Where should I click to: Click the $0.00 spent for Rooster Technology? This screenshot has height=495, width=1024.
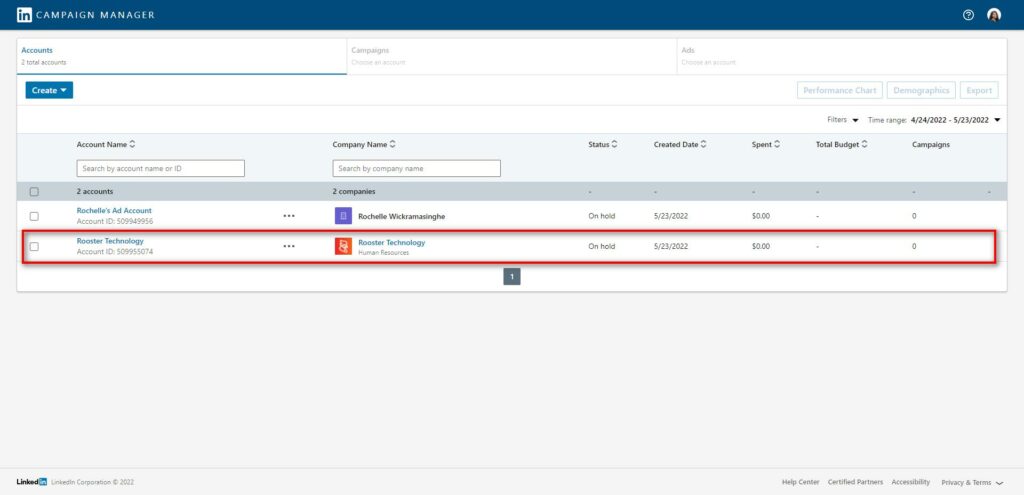point(761,246)
